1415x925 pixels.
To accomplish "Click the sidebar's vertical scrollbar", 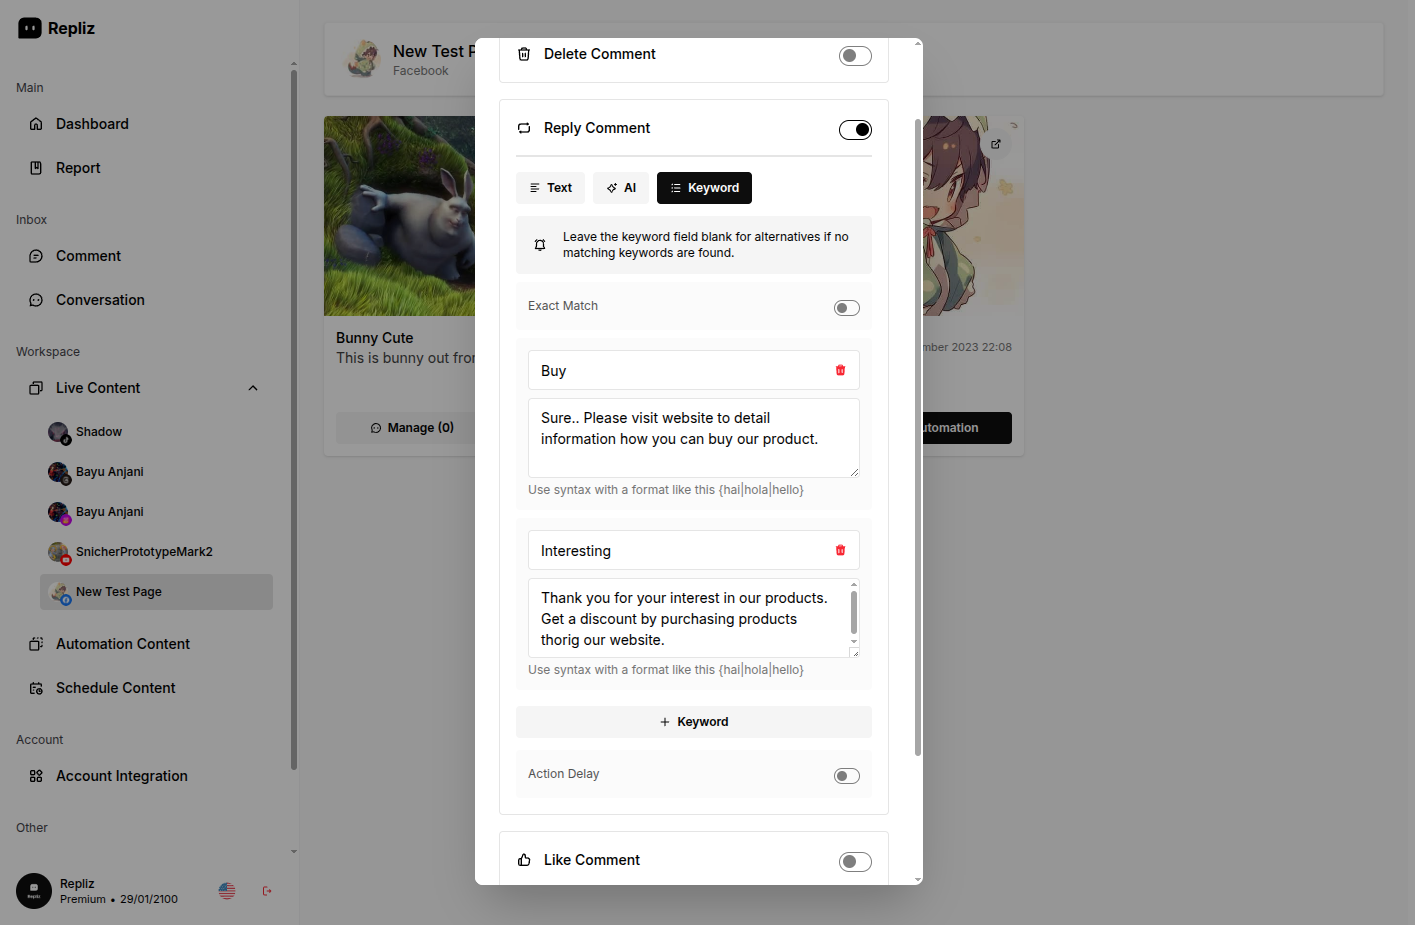I will pyautogui.click(x=294, y=420).
